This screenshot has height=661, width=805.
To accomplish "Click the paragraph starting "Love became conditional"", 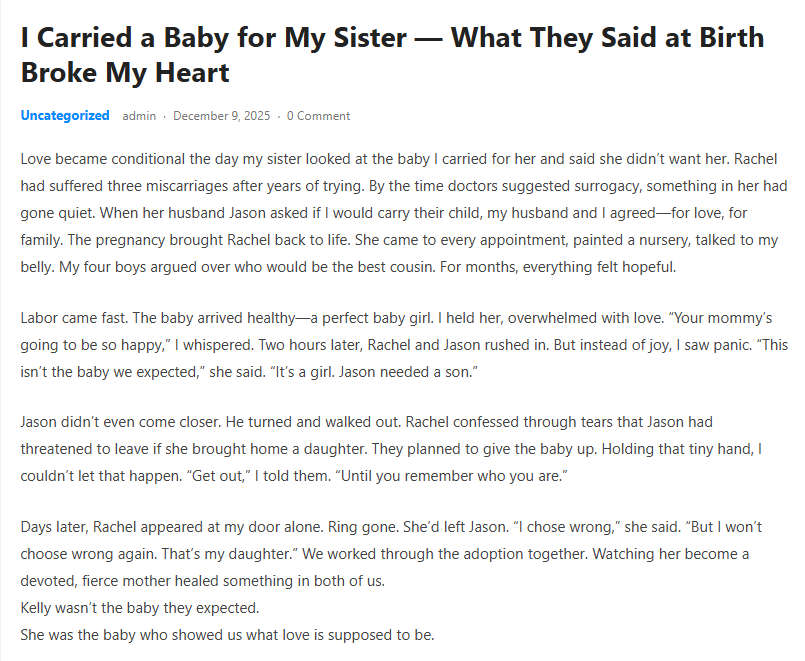I will [x=400, y=214].
